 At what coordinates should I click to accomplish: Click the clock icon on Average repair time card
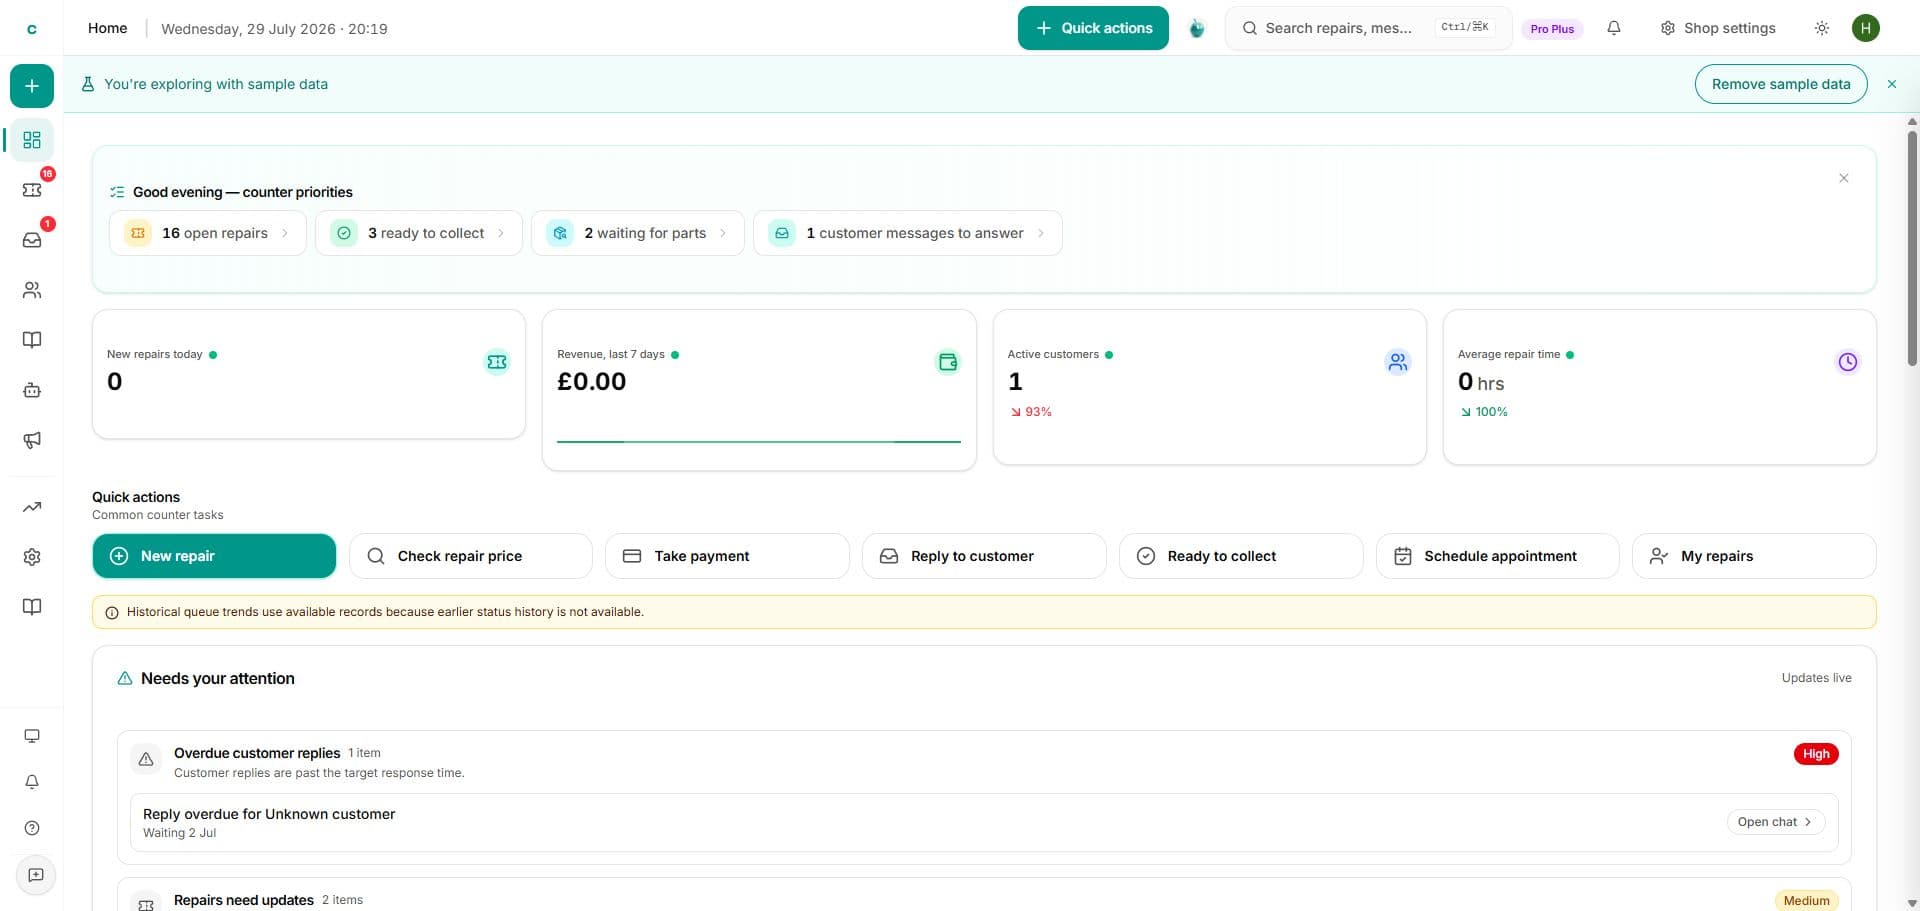click(x=1848, y=362)
